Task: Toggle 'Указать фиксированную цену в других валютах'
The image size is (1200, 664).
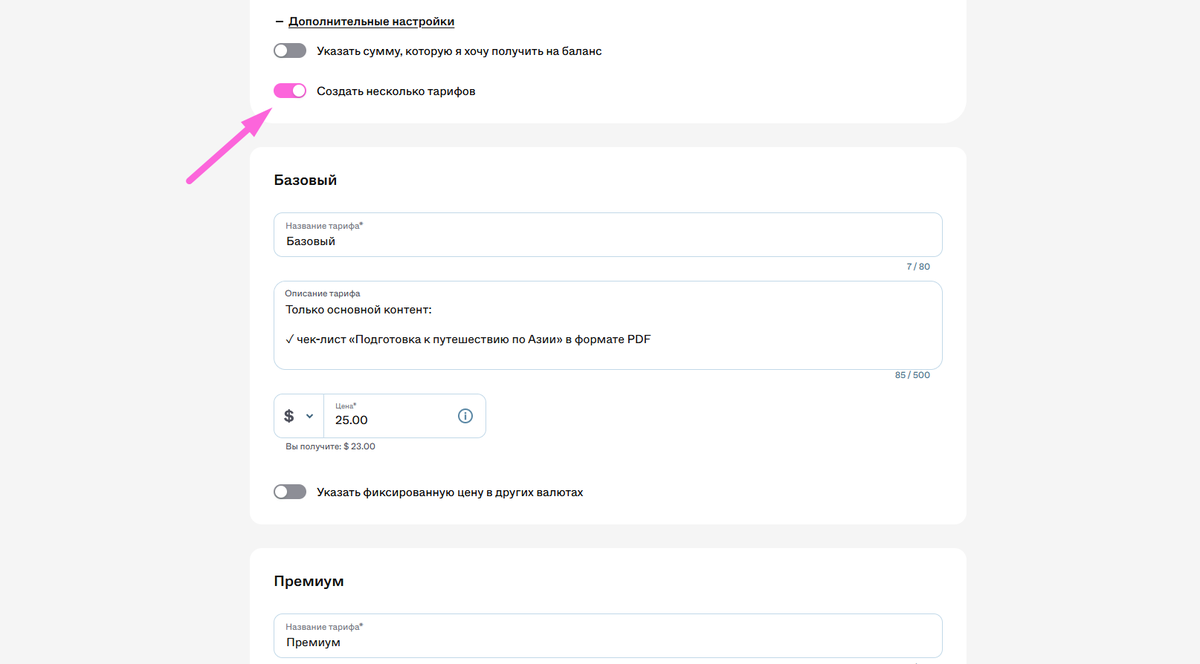Action: (290, 492)
